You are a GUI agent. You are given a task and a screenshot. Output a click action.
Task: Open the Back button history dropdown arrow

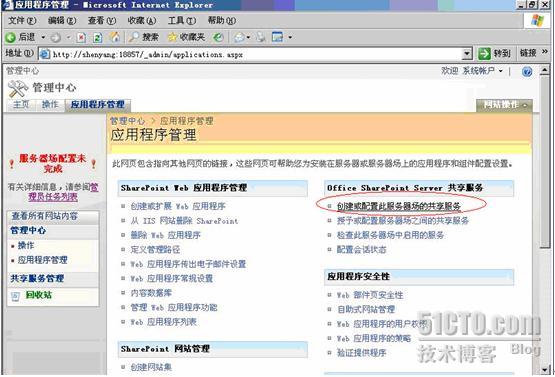coord(43,37)
